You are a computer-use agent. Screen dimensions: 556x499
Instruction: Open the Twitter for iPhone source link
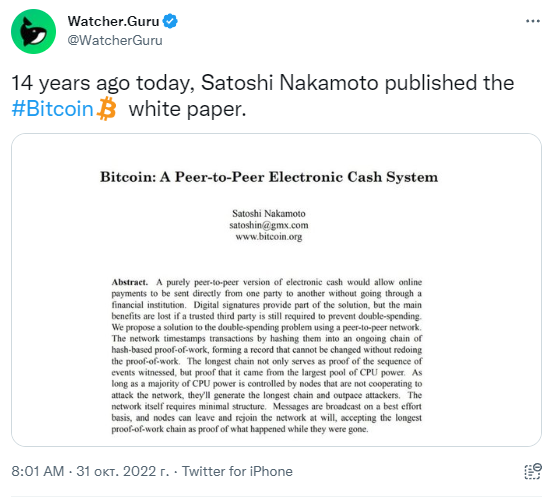click(237, 471)
